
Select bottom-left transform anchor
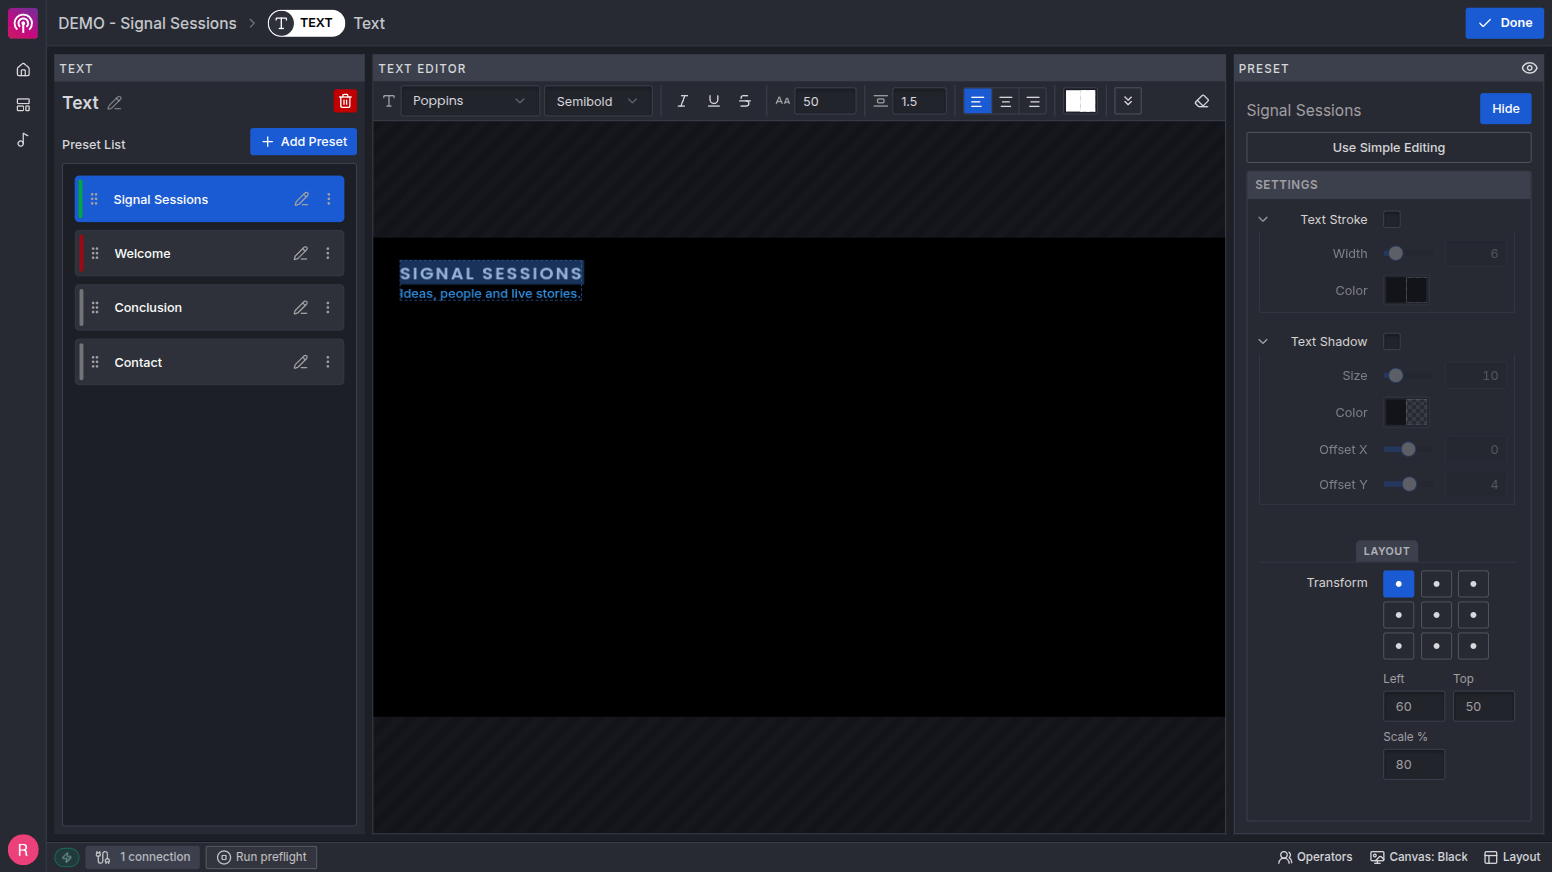(x=1398, y=646)
